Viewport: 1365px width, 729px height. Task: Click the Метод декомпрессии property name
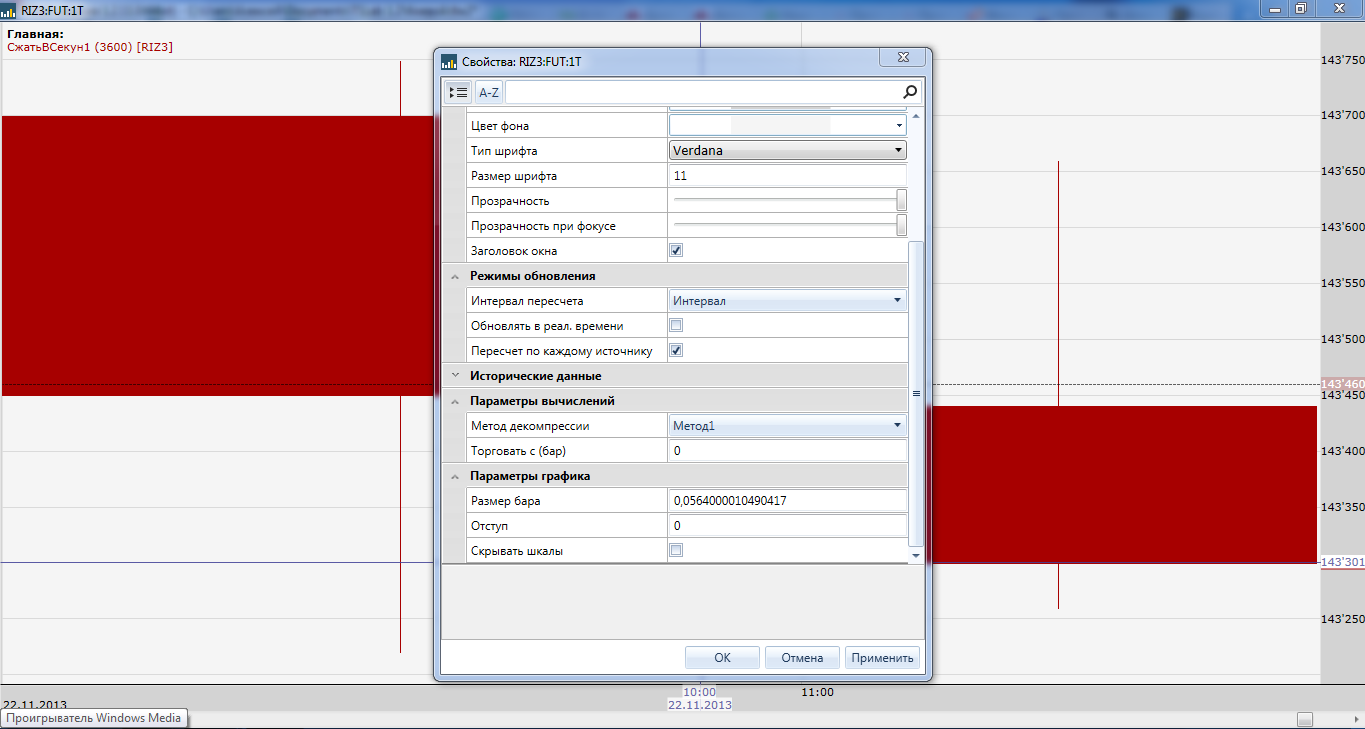click(x=530, y=426)
